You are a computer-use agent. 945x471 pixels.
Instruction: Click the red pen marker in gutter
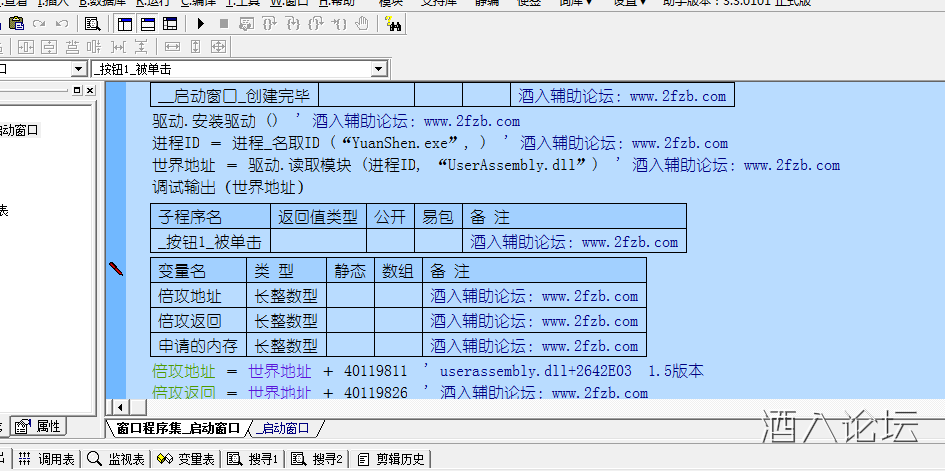[x=116, y=268]
